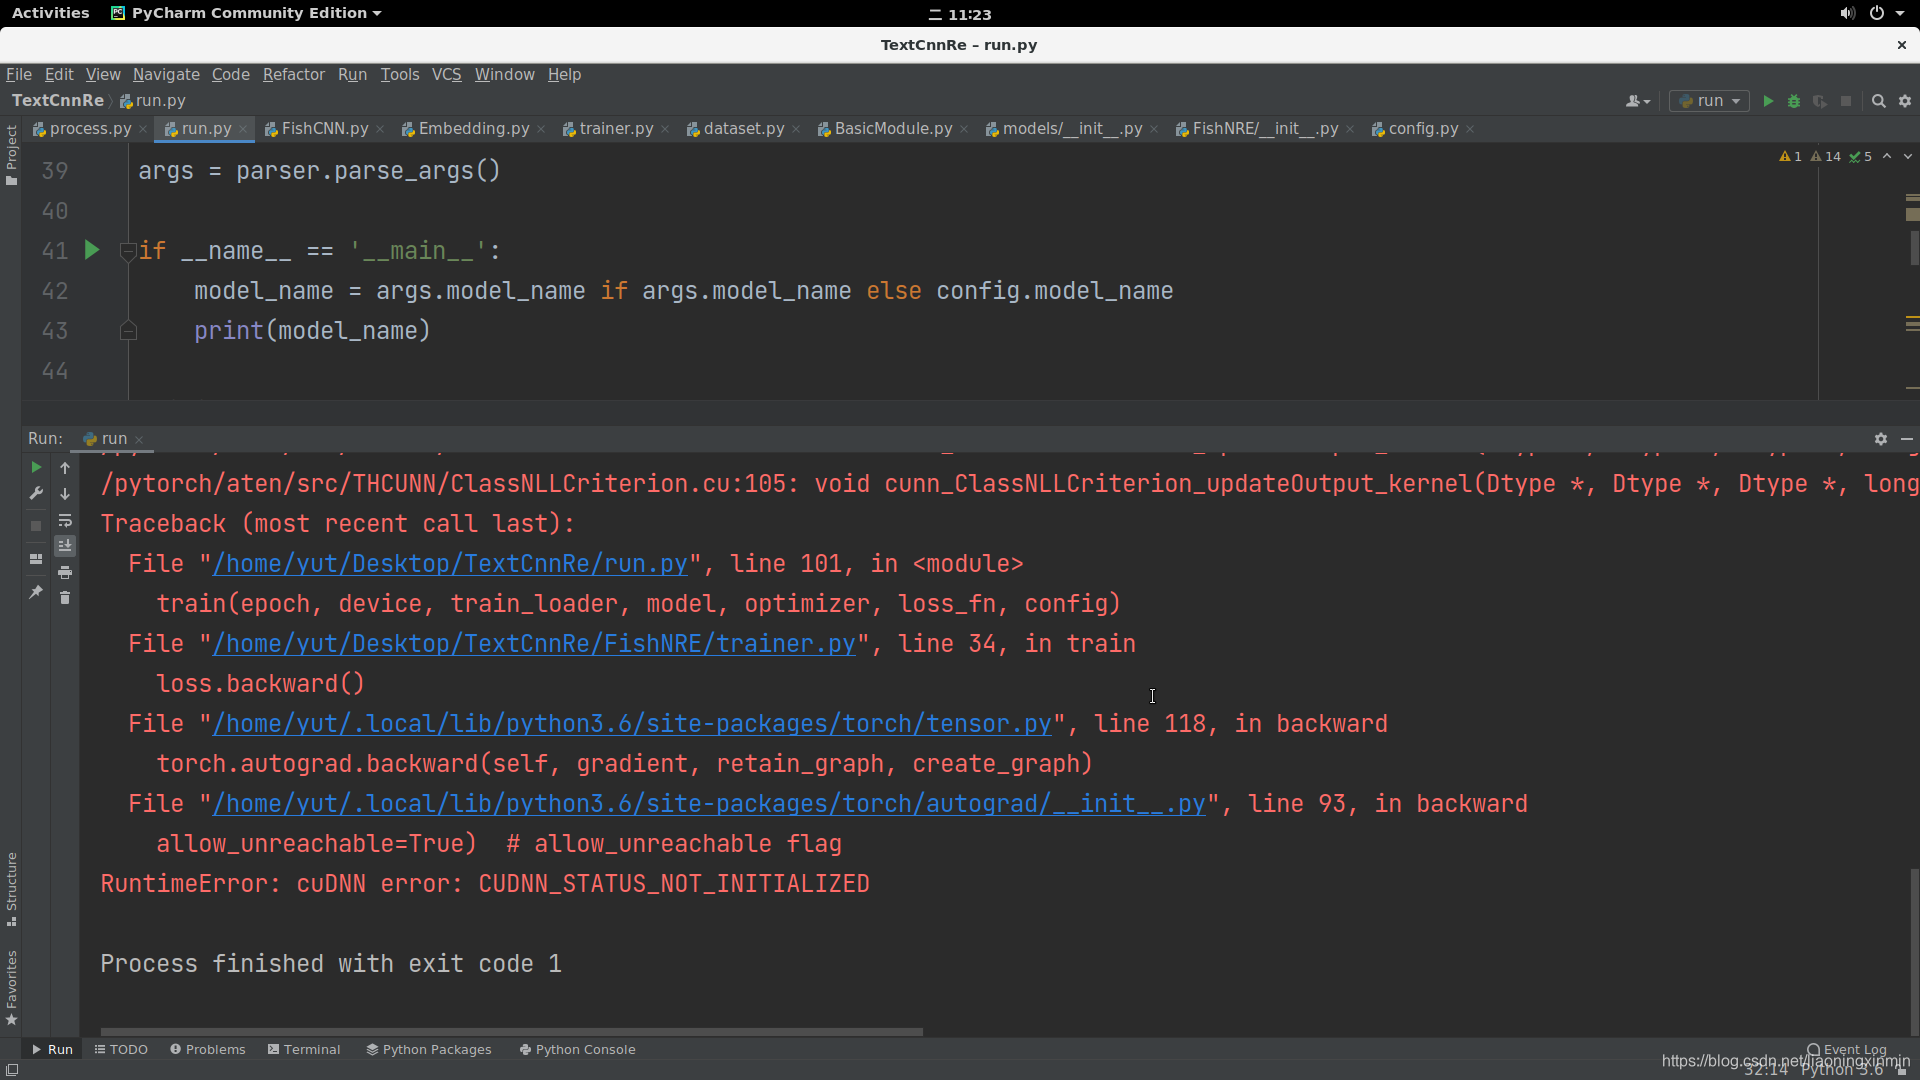Open the Code With Me user dropdown
1920x1080 pixels.
[x=1638, y=101]
